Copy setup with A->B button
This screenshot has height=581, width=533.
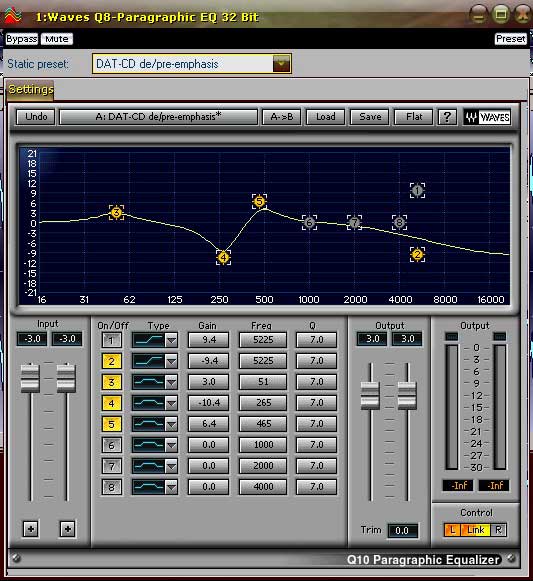(282, 117)
